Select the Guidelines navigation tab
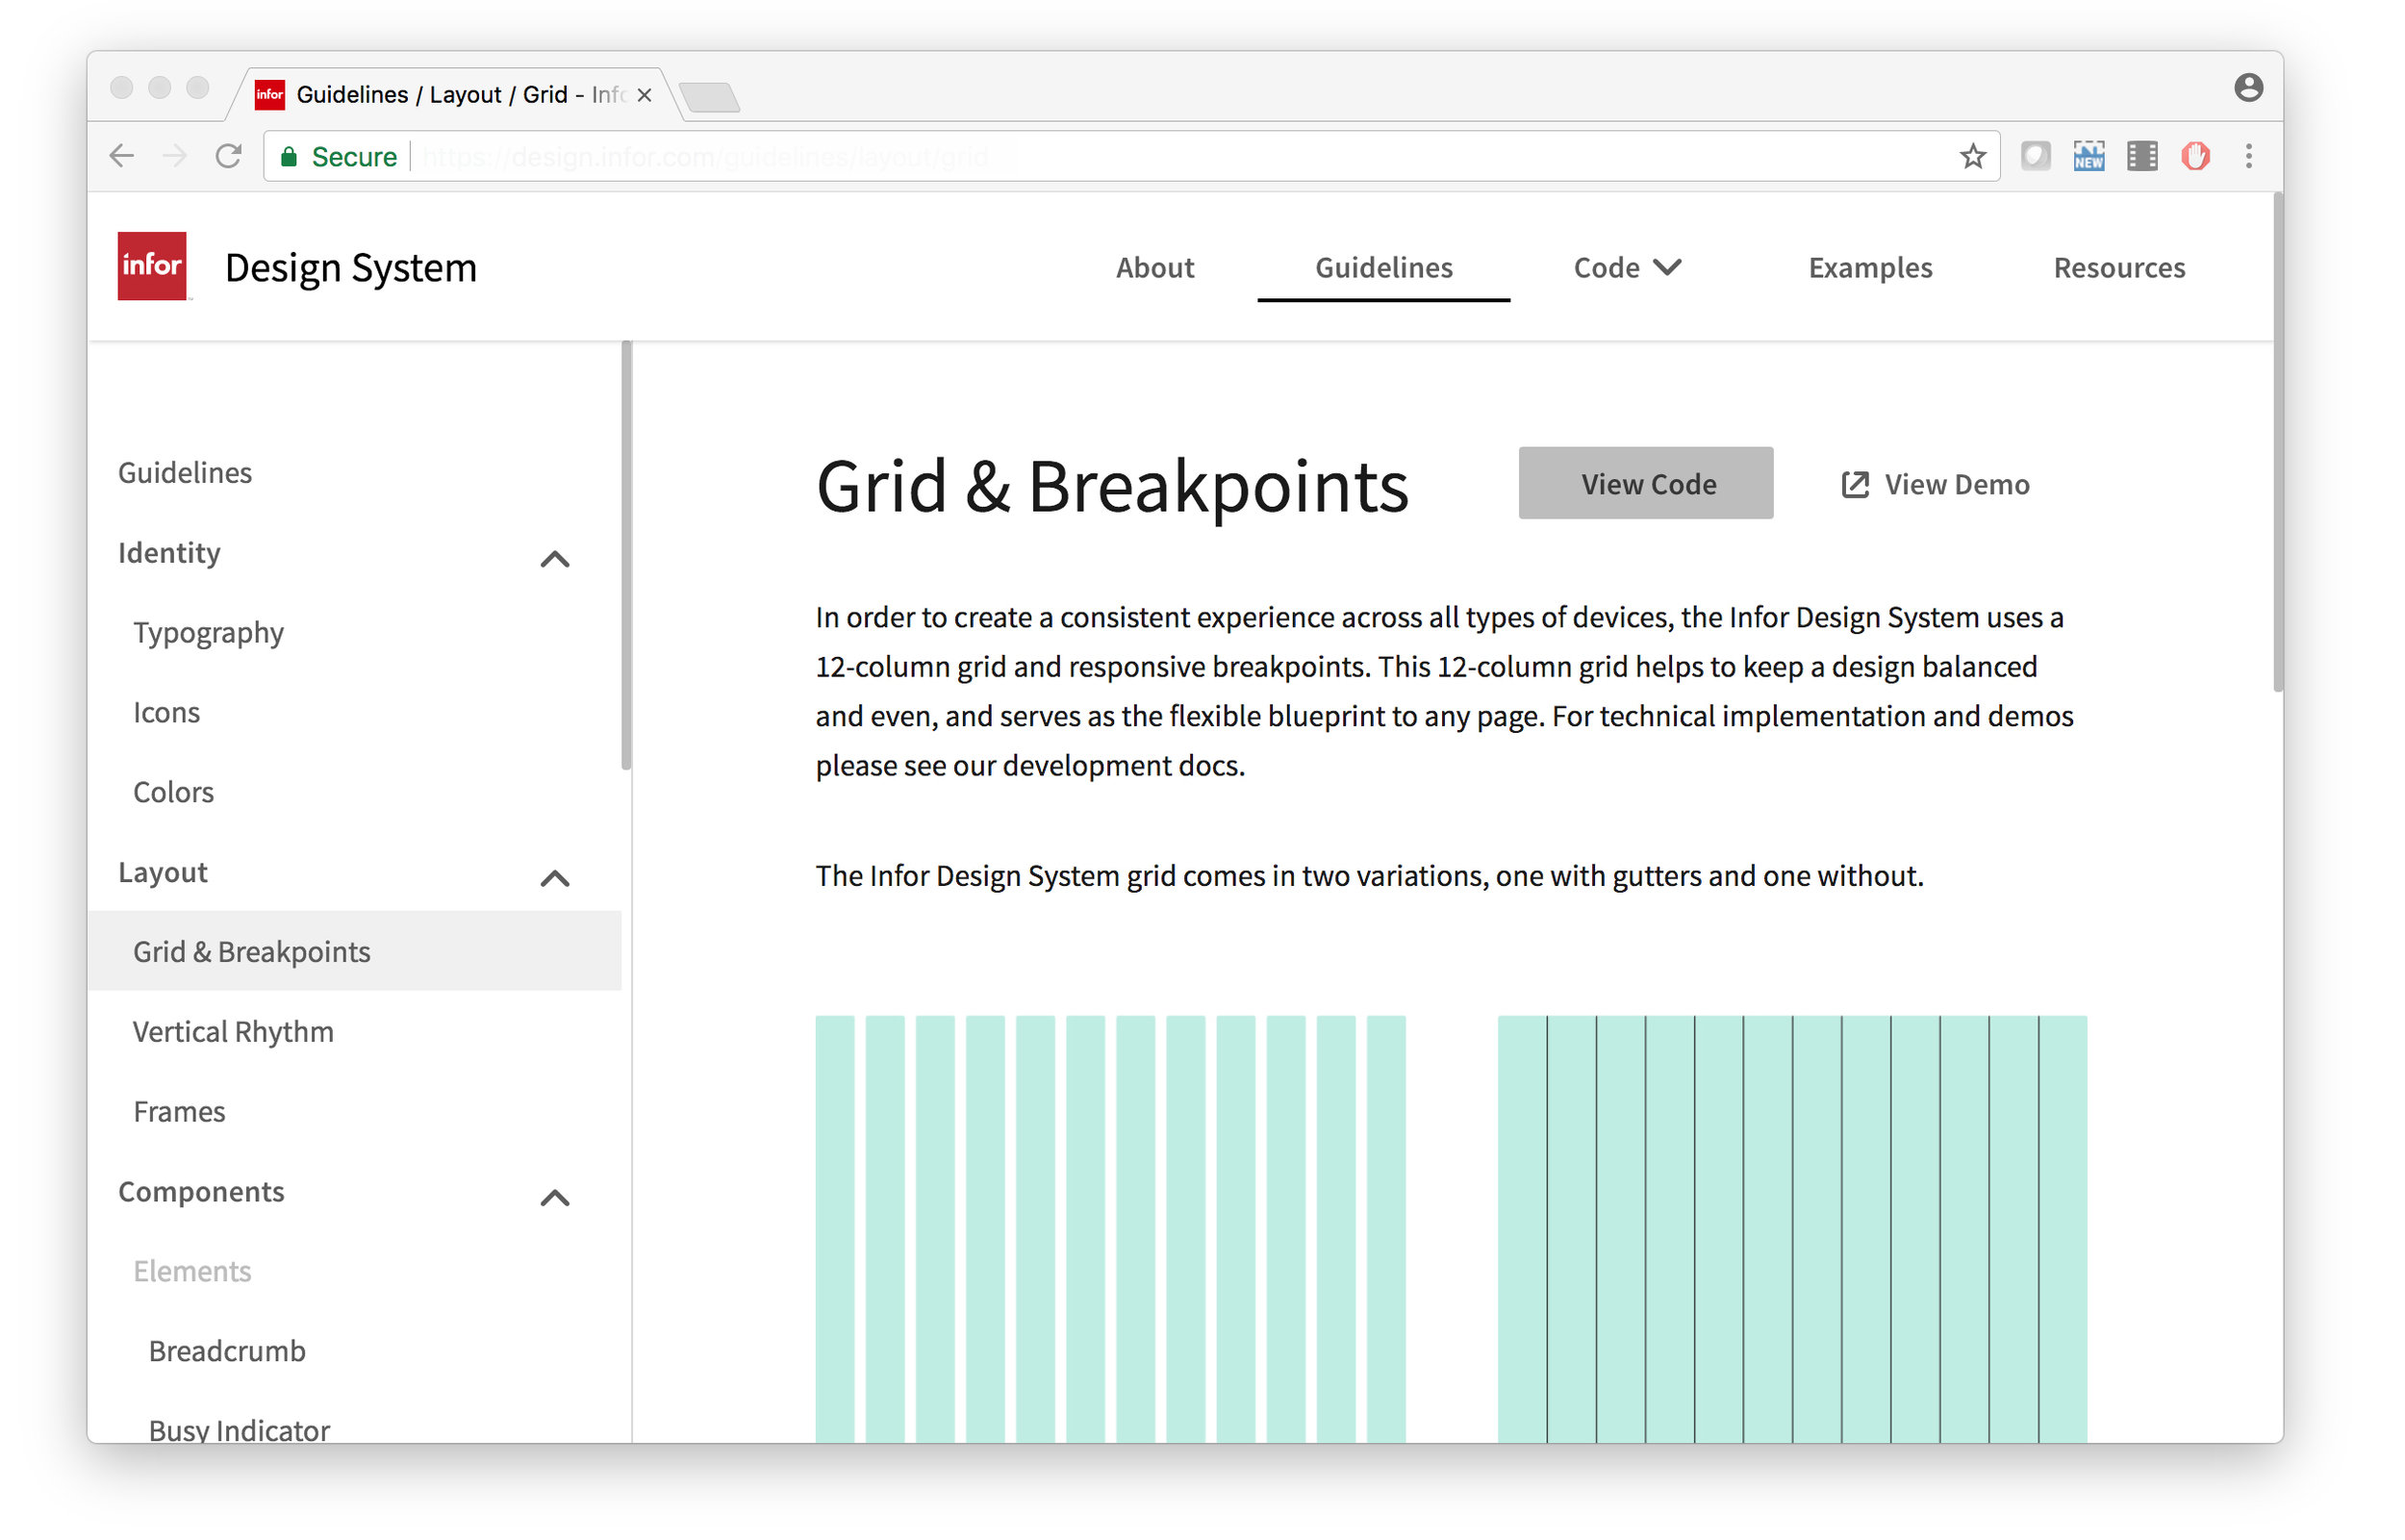This screenshot has height=1540, width=2405. 1386,268
